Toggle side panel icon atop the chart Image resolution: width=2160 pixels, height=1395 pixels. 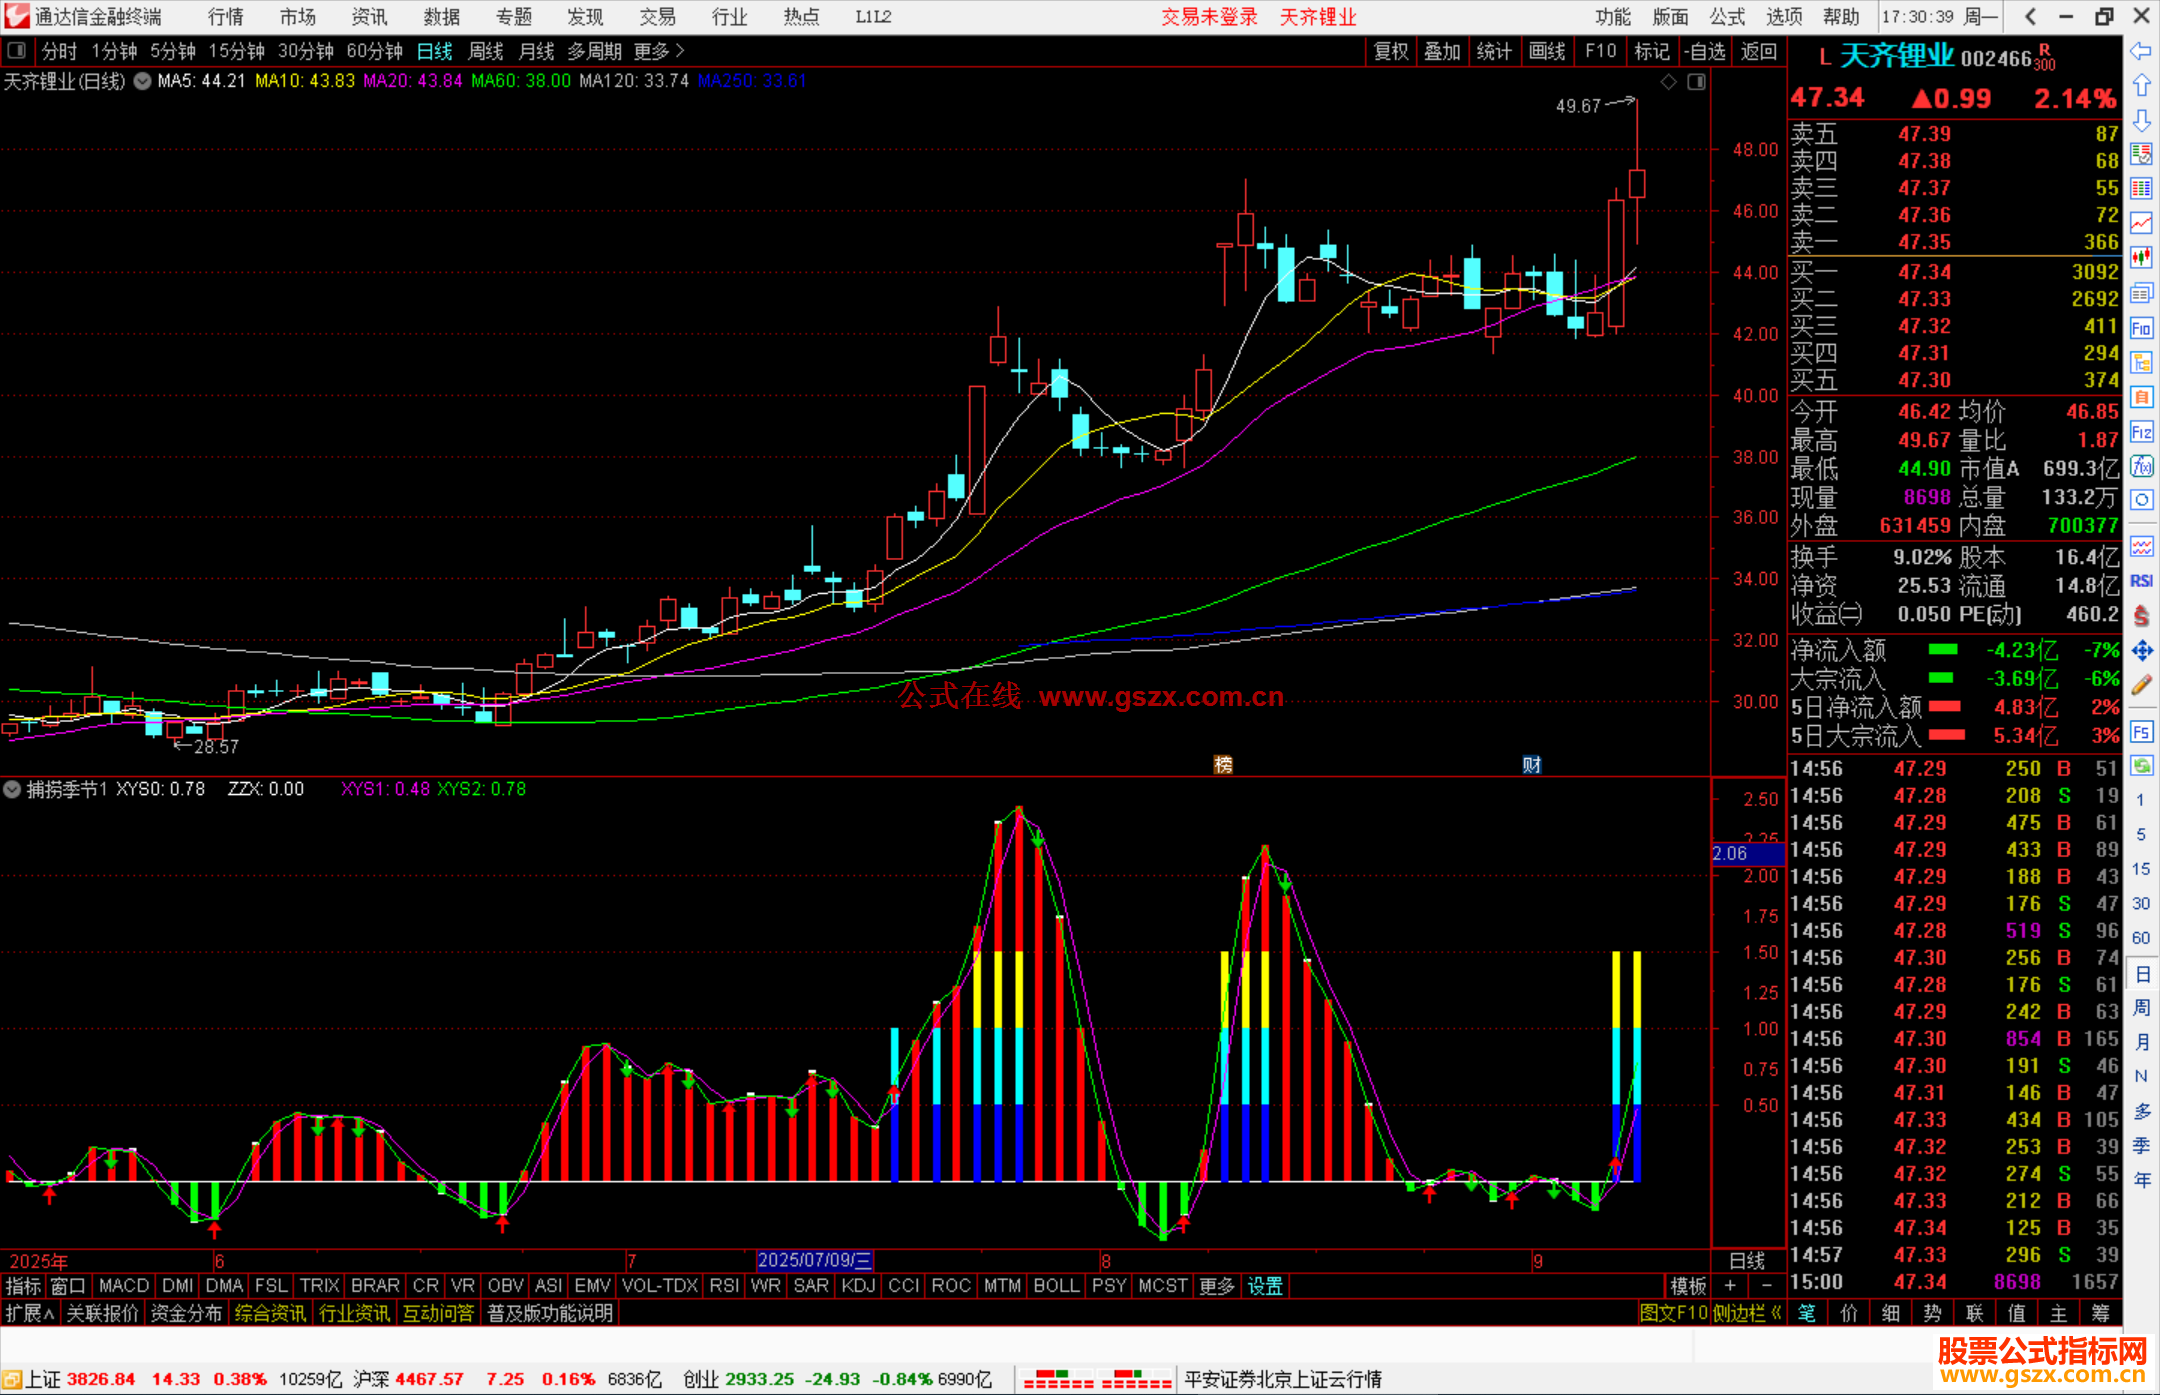tap(1696, 82)
